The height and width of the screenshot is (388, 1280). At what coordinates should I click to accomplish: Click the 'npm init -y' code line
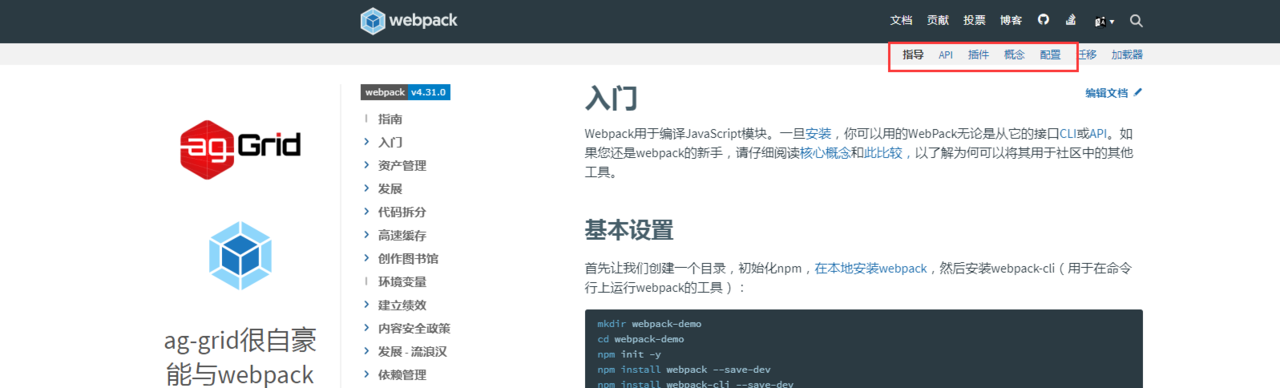(629, 354)
